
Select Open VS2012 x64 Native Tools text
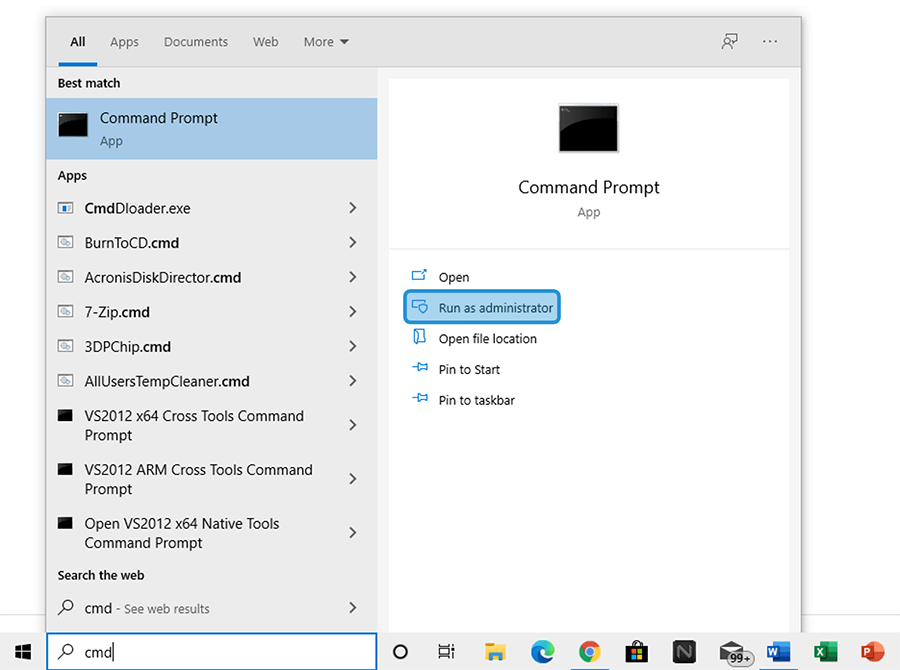point(181,533)
